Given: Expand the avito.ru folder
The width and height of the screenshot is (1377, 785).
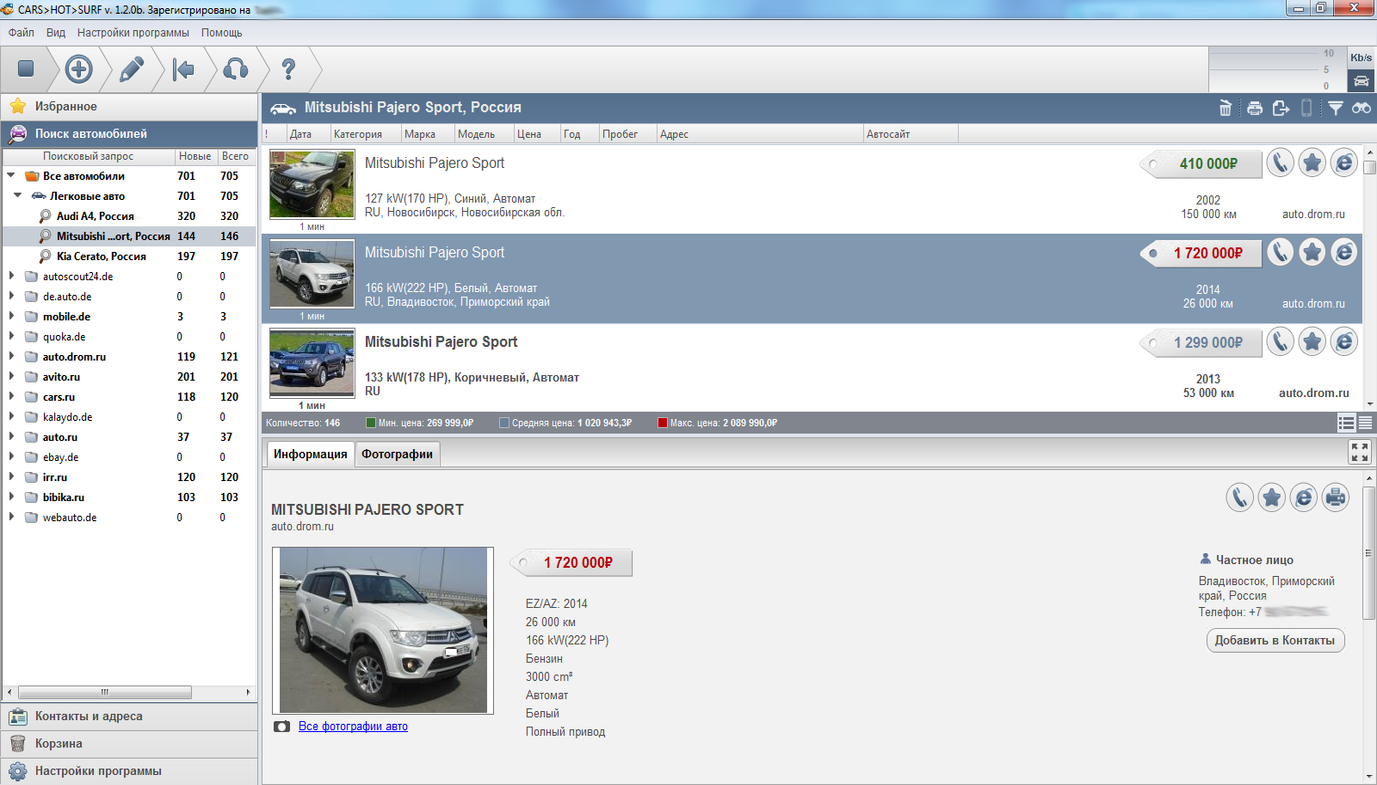Looking at the screenshot, I should tap(11, 376).
